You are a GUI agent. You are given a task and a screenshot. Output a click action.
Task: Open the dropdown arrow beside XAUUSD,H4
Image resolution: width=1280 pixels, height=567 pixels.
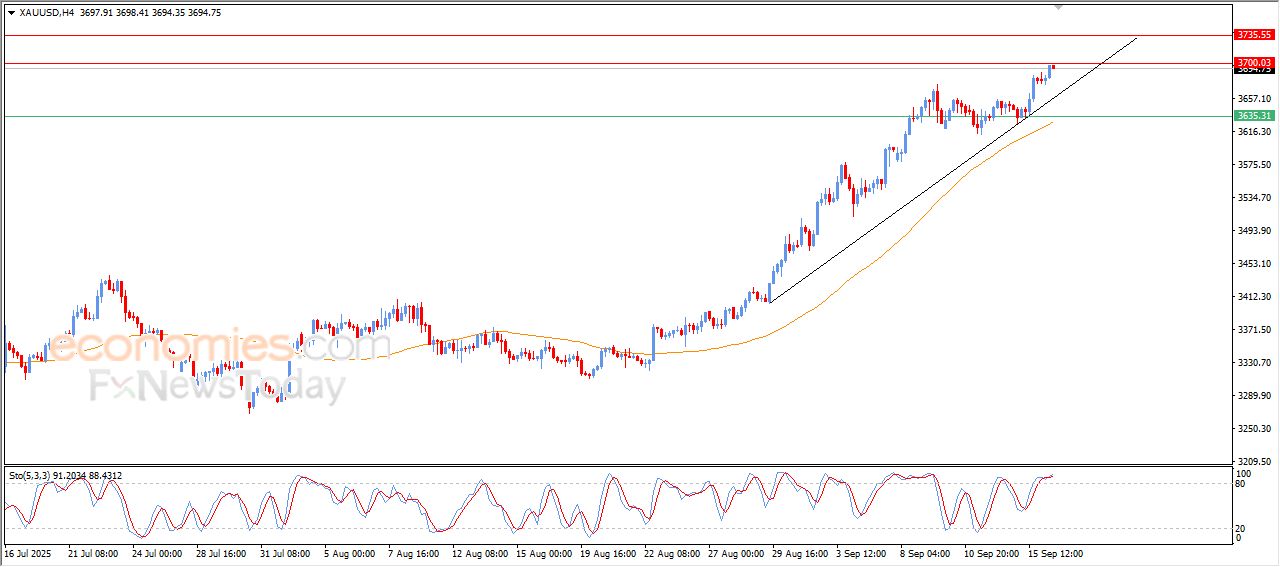click(x=11, y=13)
